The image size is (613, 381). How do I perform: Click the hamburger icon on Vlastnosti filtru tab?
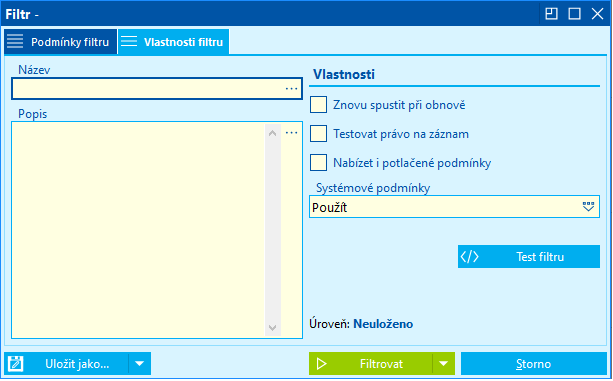(x=129, y=41)
